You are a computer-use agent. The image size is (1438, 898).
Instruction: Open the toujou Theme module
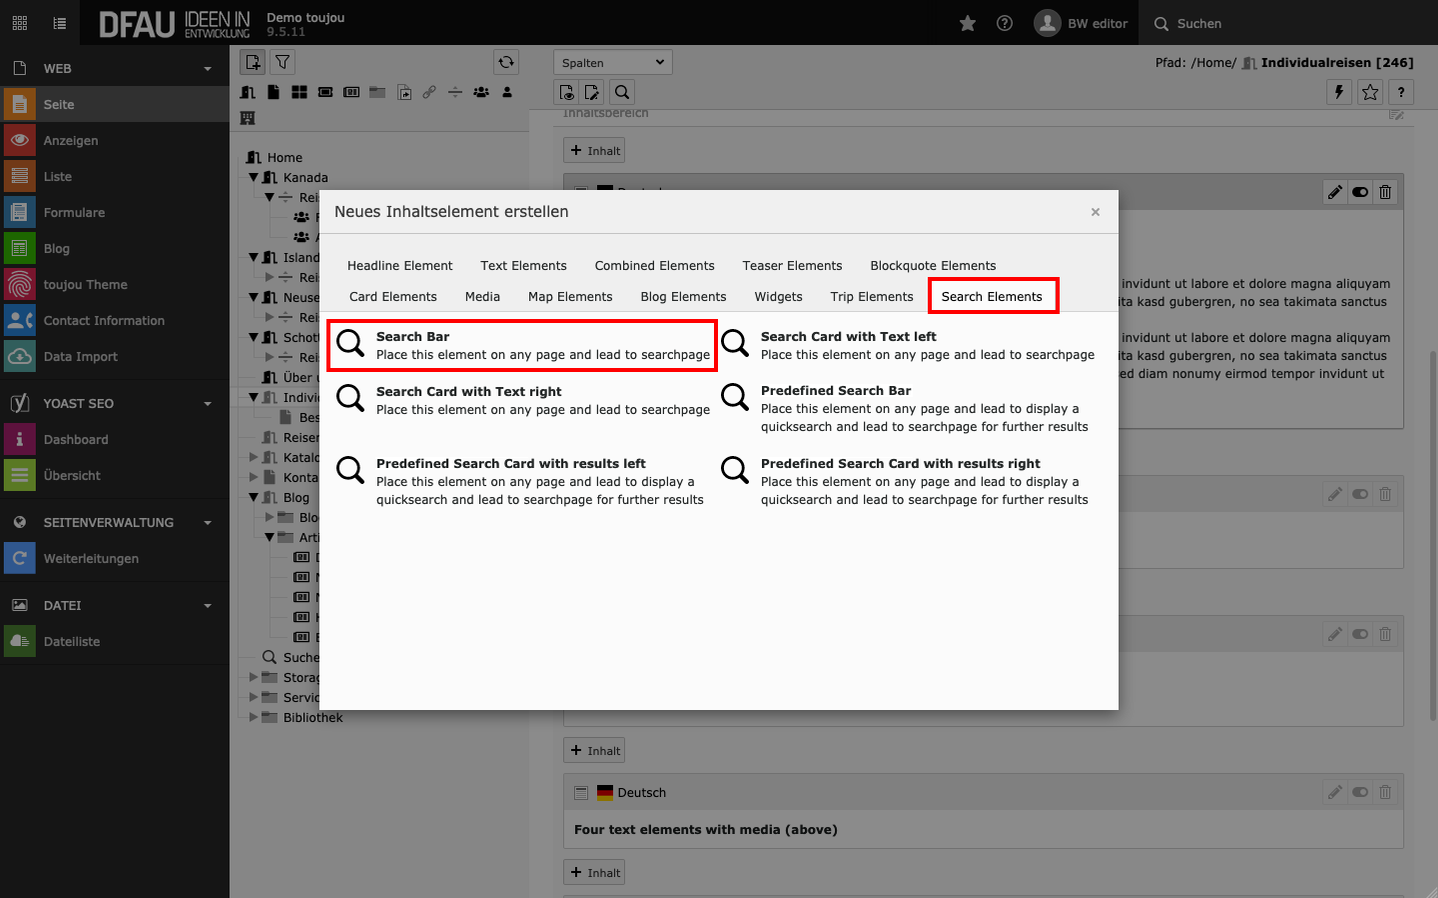pos(85,285)
